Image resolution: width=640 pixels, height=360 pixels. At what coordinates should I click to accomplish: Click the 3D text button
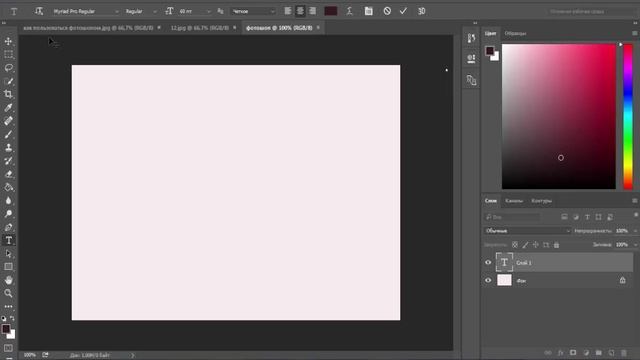pyautogui.click(x=422, y=11)
